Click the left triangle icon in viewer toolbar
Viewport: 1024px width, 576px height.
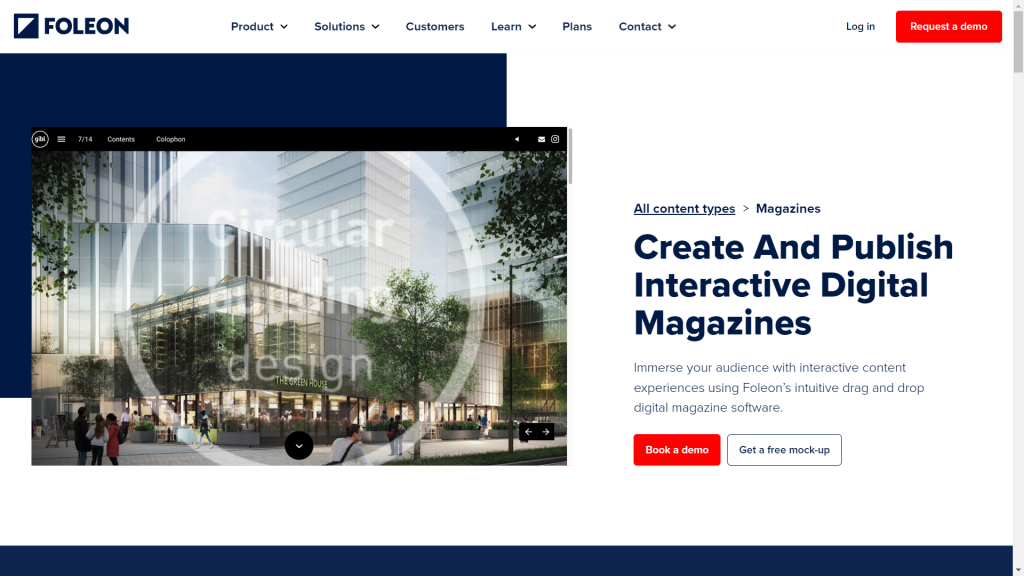coord(517,139)
